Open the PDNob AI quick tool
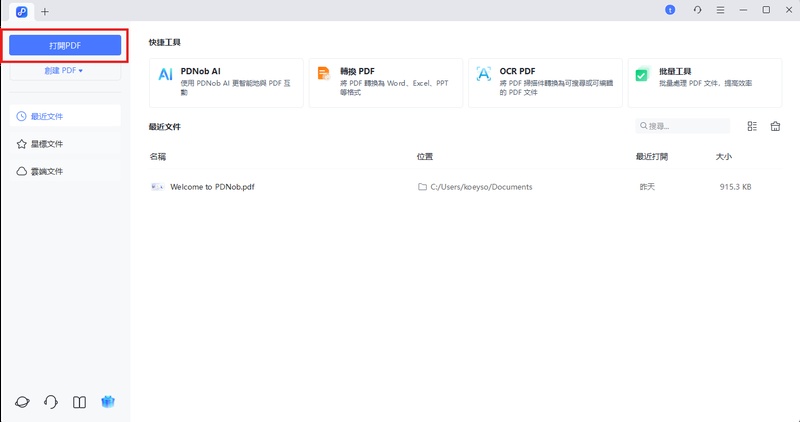 click(226, 82)
